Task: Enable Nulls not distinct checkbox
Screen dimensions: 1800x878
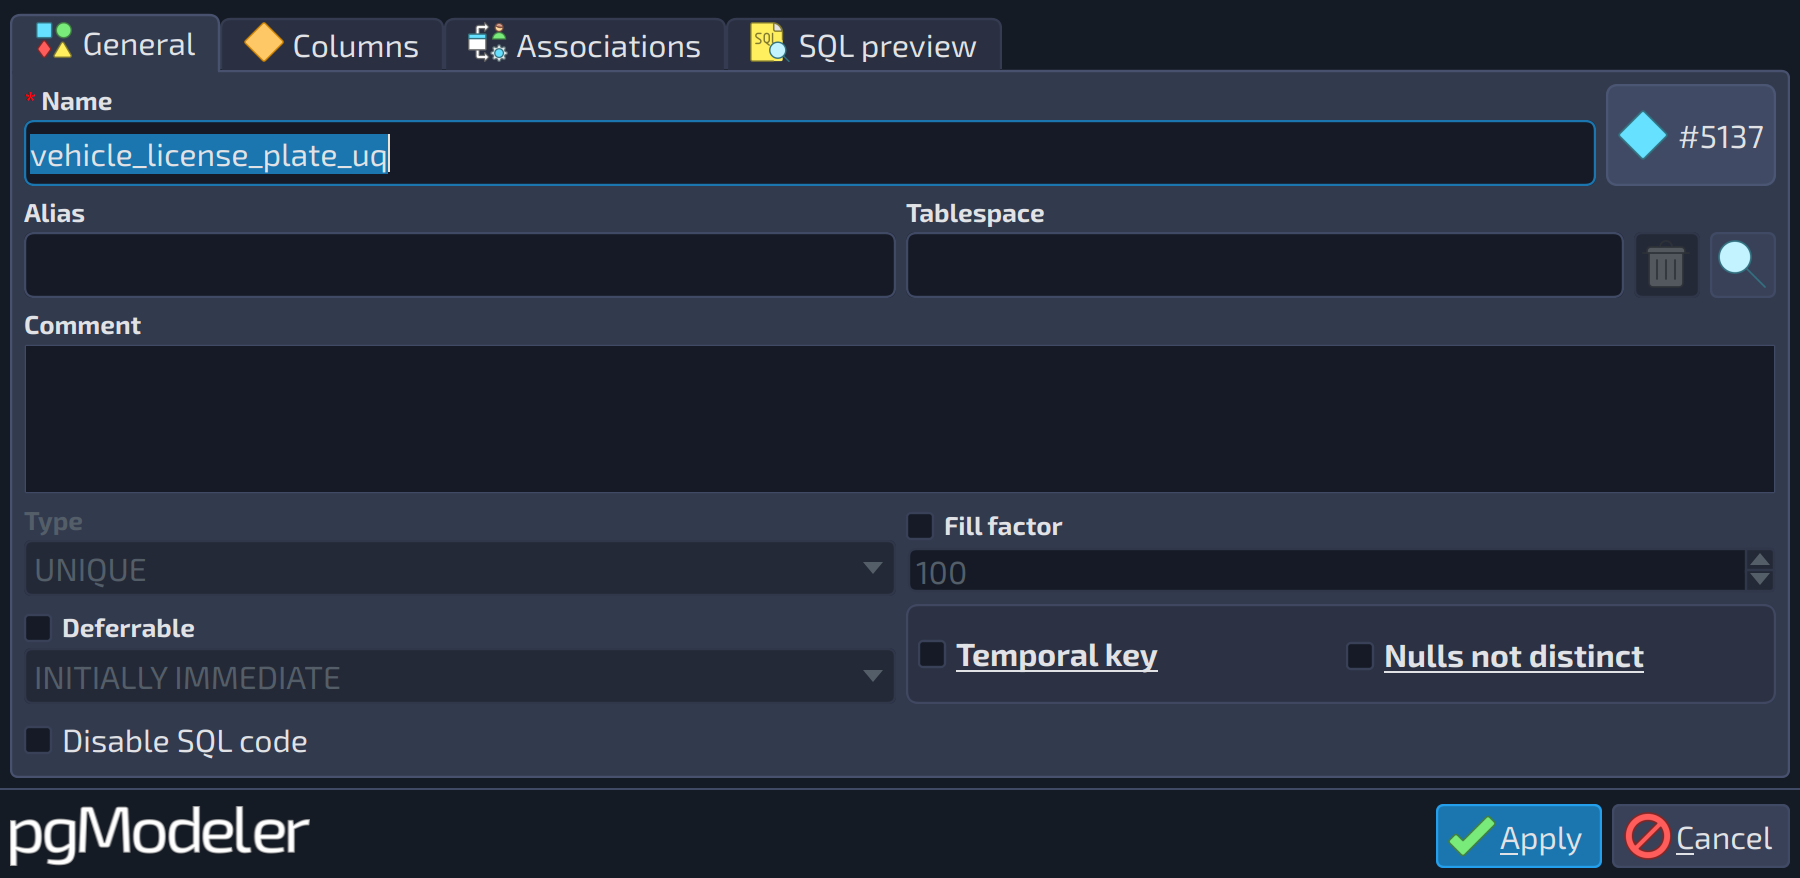Action: pyautogui.click(x=1360, y=656)
